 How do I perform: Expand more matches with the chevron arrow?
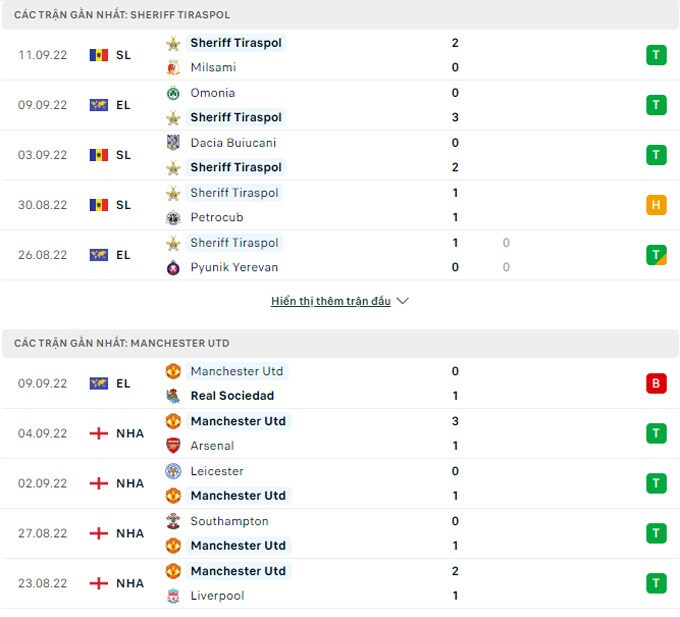click(403, 301)
